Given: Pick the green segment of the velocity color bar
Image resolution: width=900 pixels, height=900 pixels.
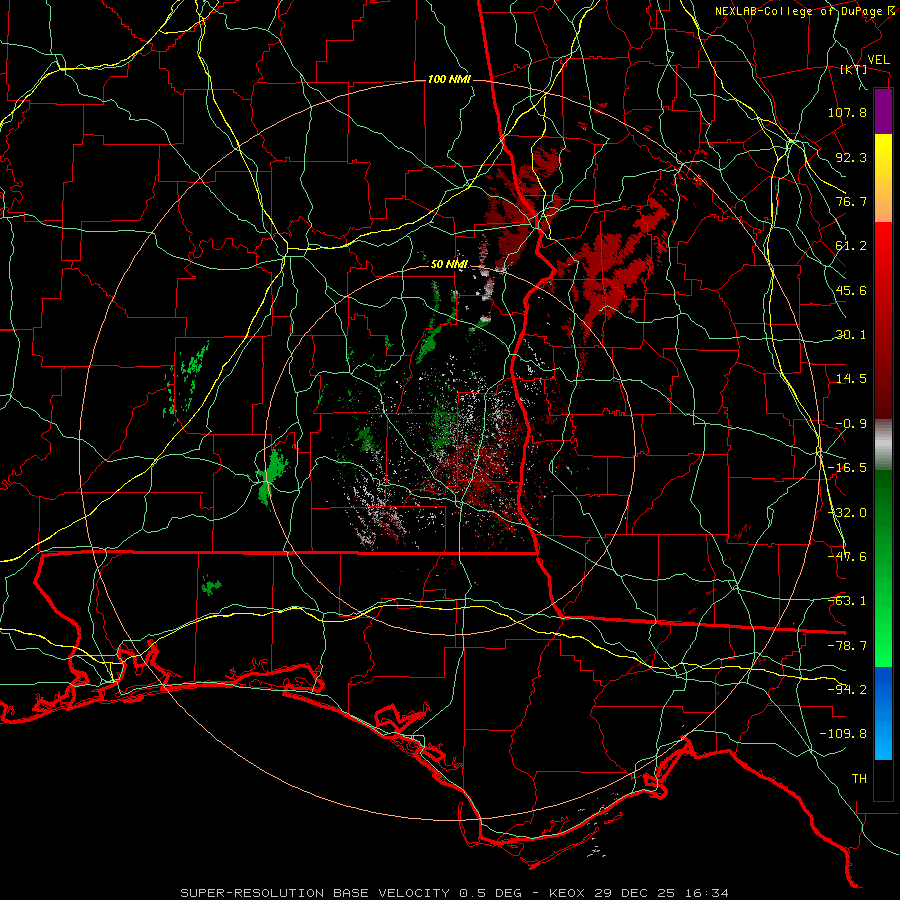Looking at the screenshot, I should [x=883, y=568].
